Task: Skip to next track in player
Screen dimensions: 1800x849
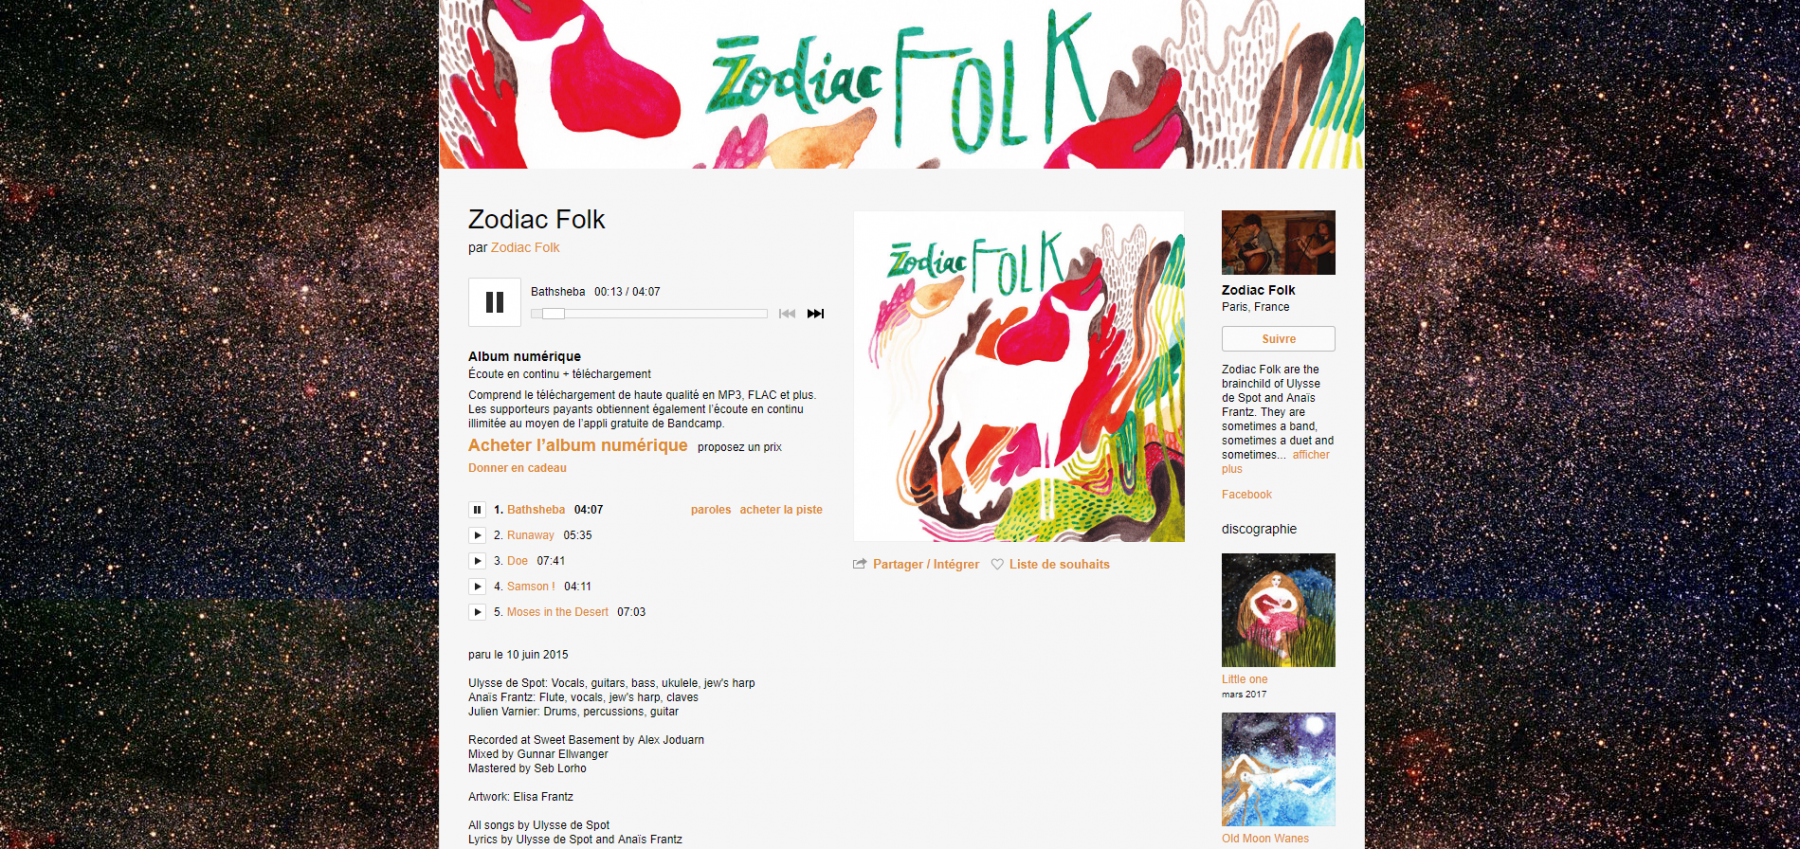Action: pyautogui.click(x=816, y=314)
